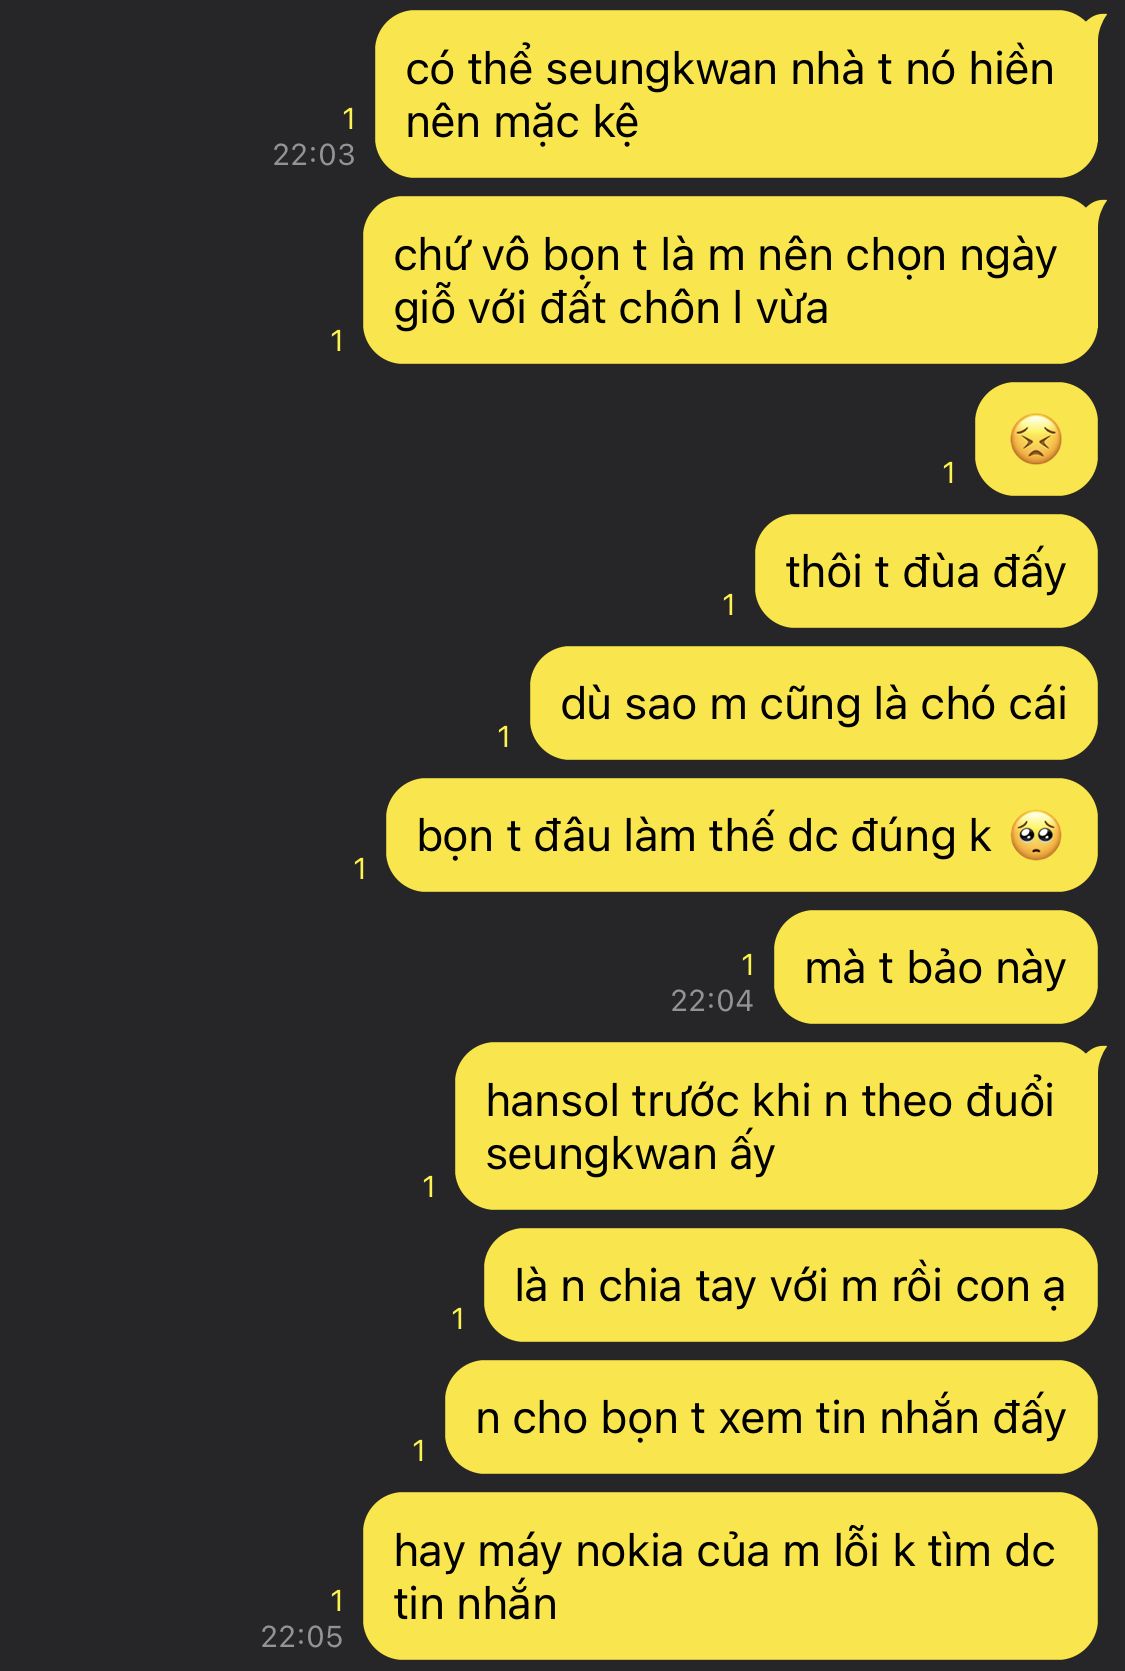Tap unread count next to 'dù sao m cũng'
Viewport: 1125px width, 1671px height.
click(504, 737)
